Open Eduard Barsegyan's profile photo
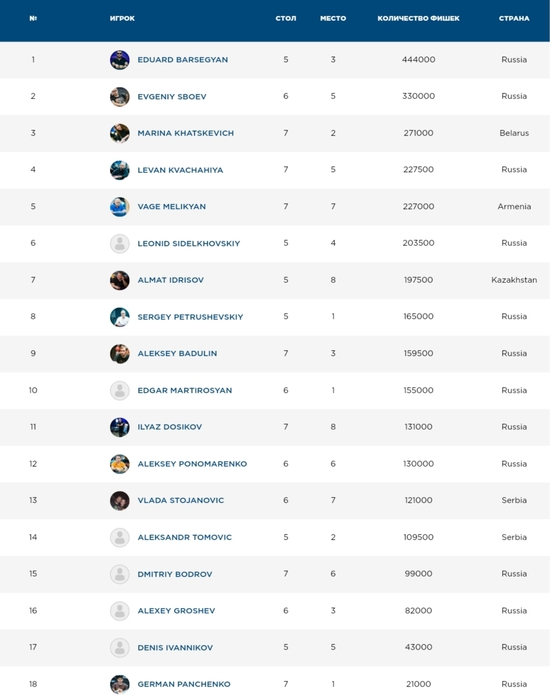The height and width of the screenshot is (700, 550). tap(120, 60)
